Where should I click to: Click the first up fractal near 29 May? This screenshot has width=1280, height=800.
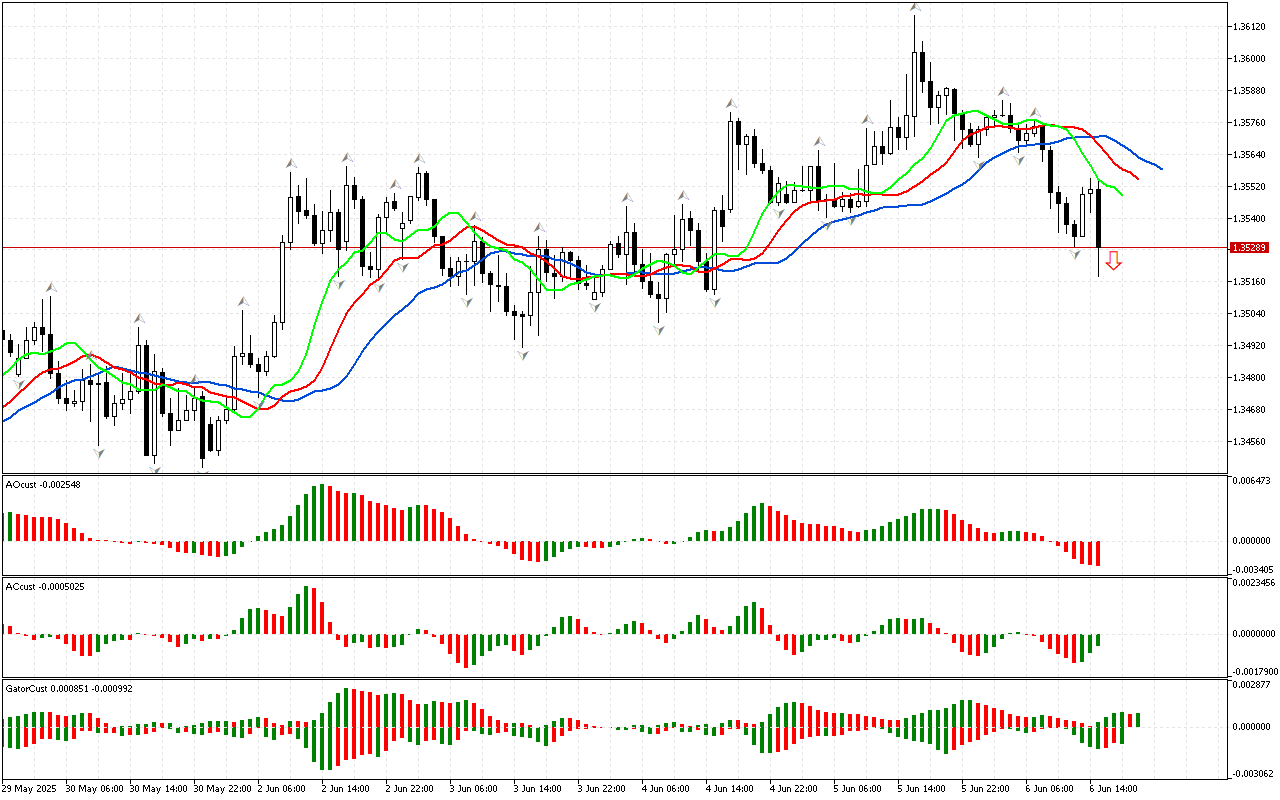48,288
